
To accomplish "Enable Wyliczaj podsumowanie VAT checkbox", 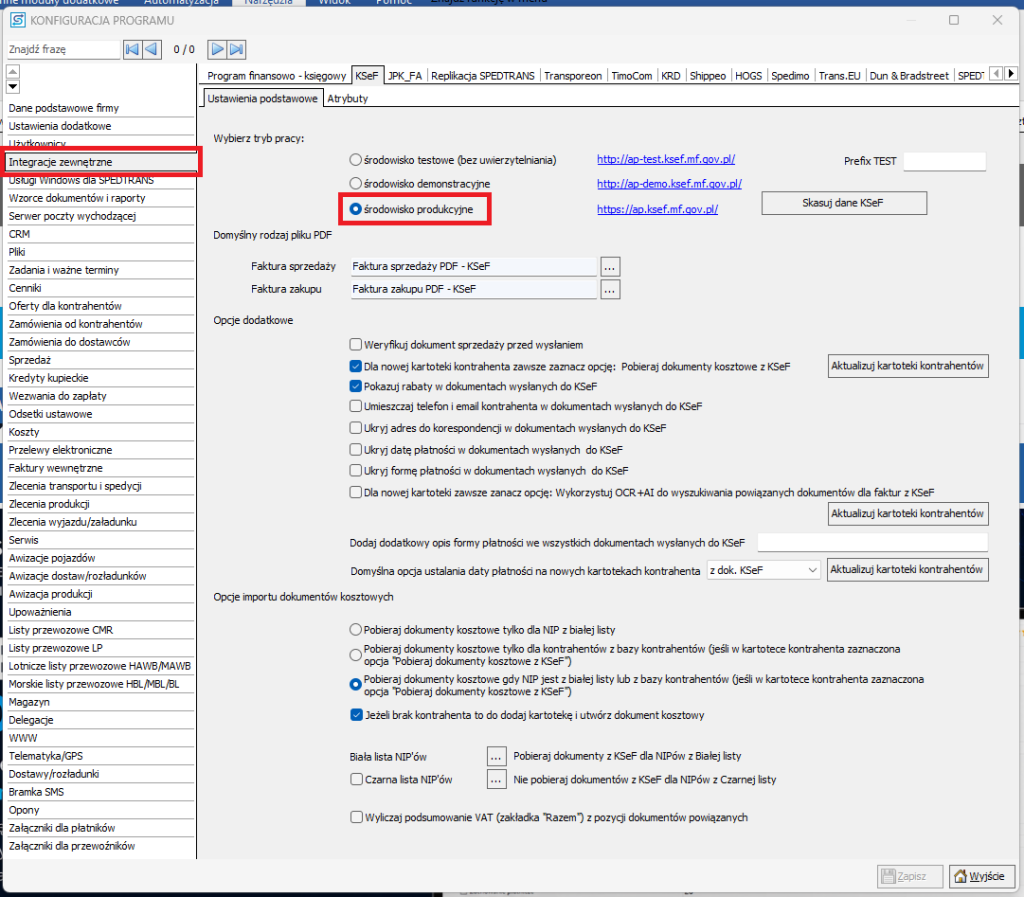I will pyautogui.click(x=357, y=817).
